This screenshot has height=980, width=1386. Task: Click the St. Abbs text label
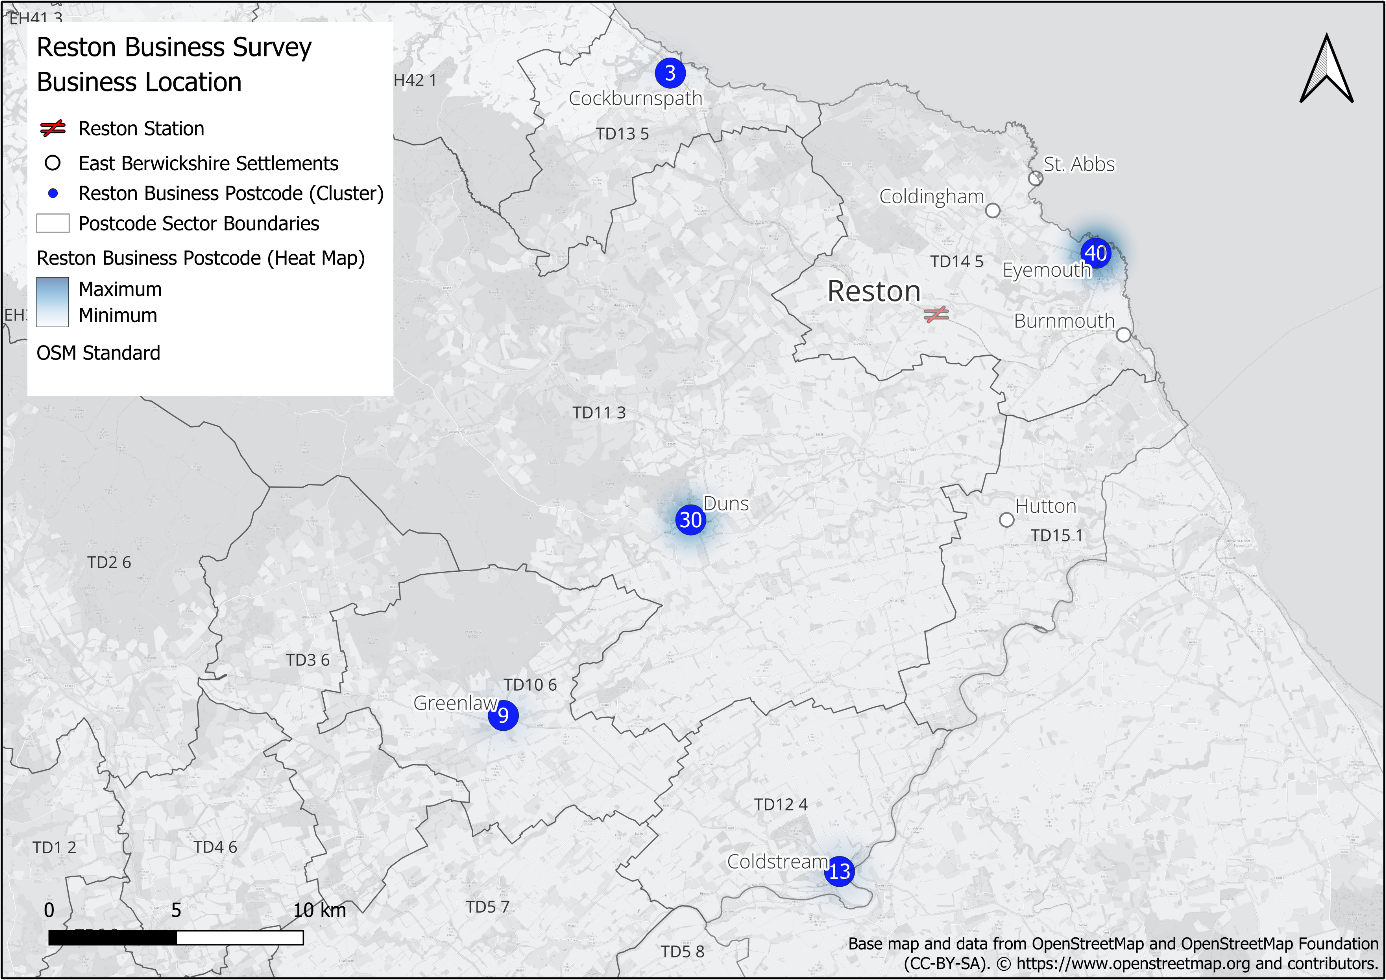coord(1079,164)
